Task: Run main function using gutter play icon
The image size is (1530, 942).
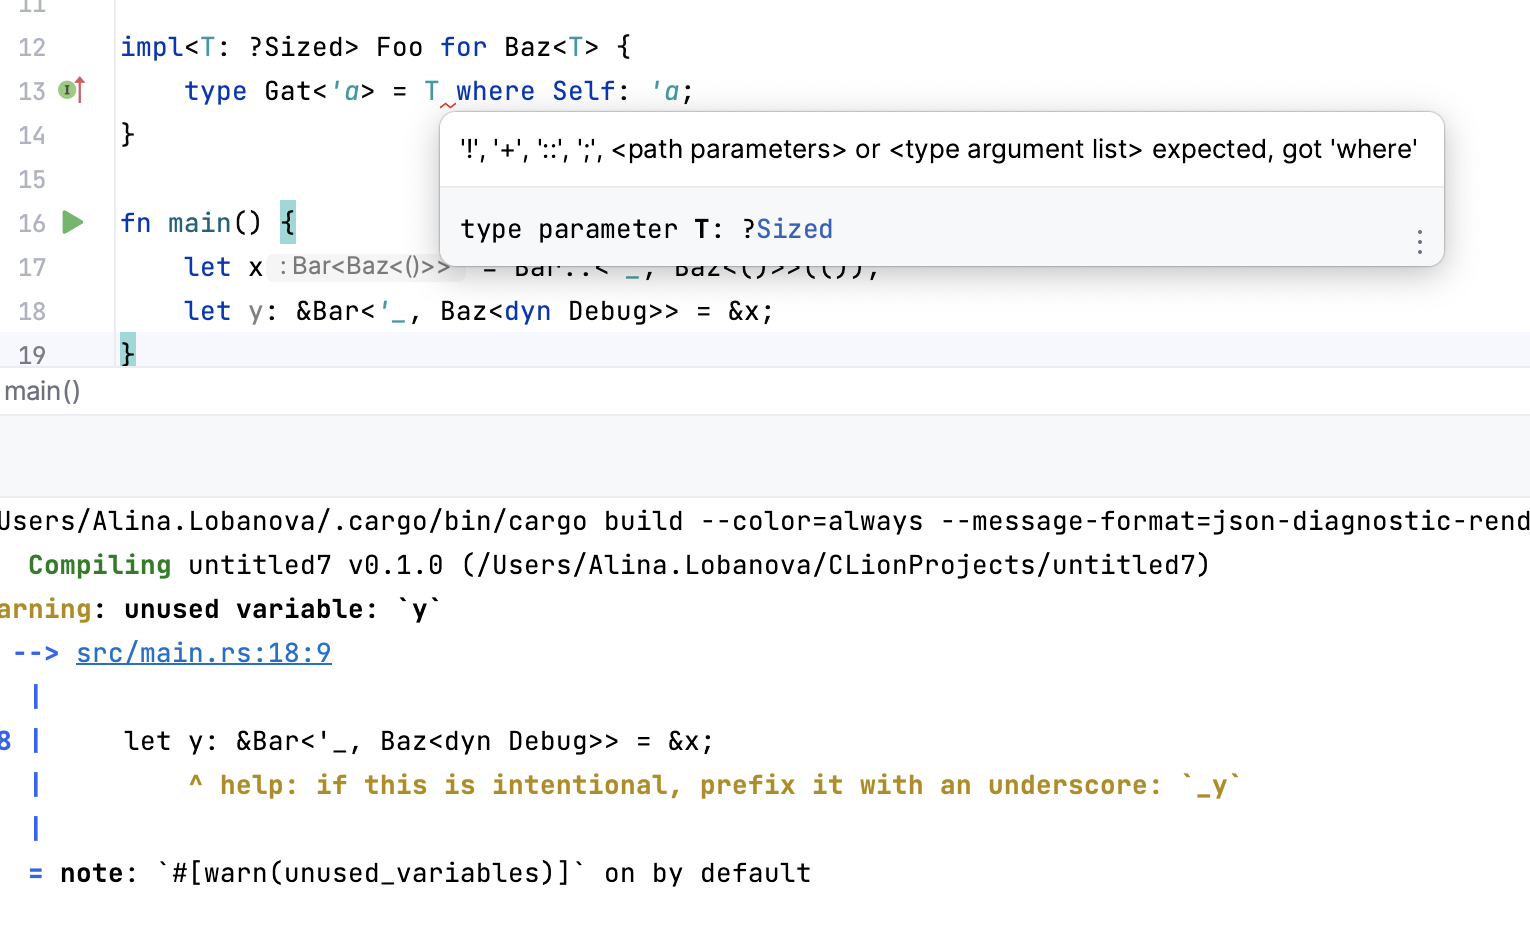Action: [x=72, y=222]
